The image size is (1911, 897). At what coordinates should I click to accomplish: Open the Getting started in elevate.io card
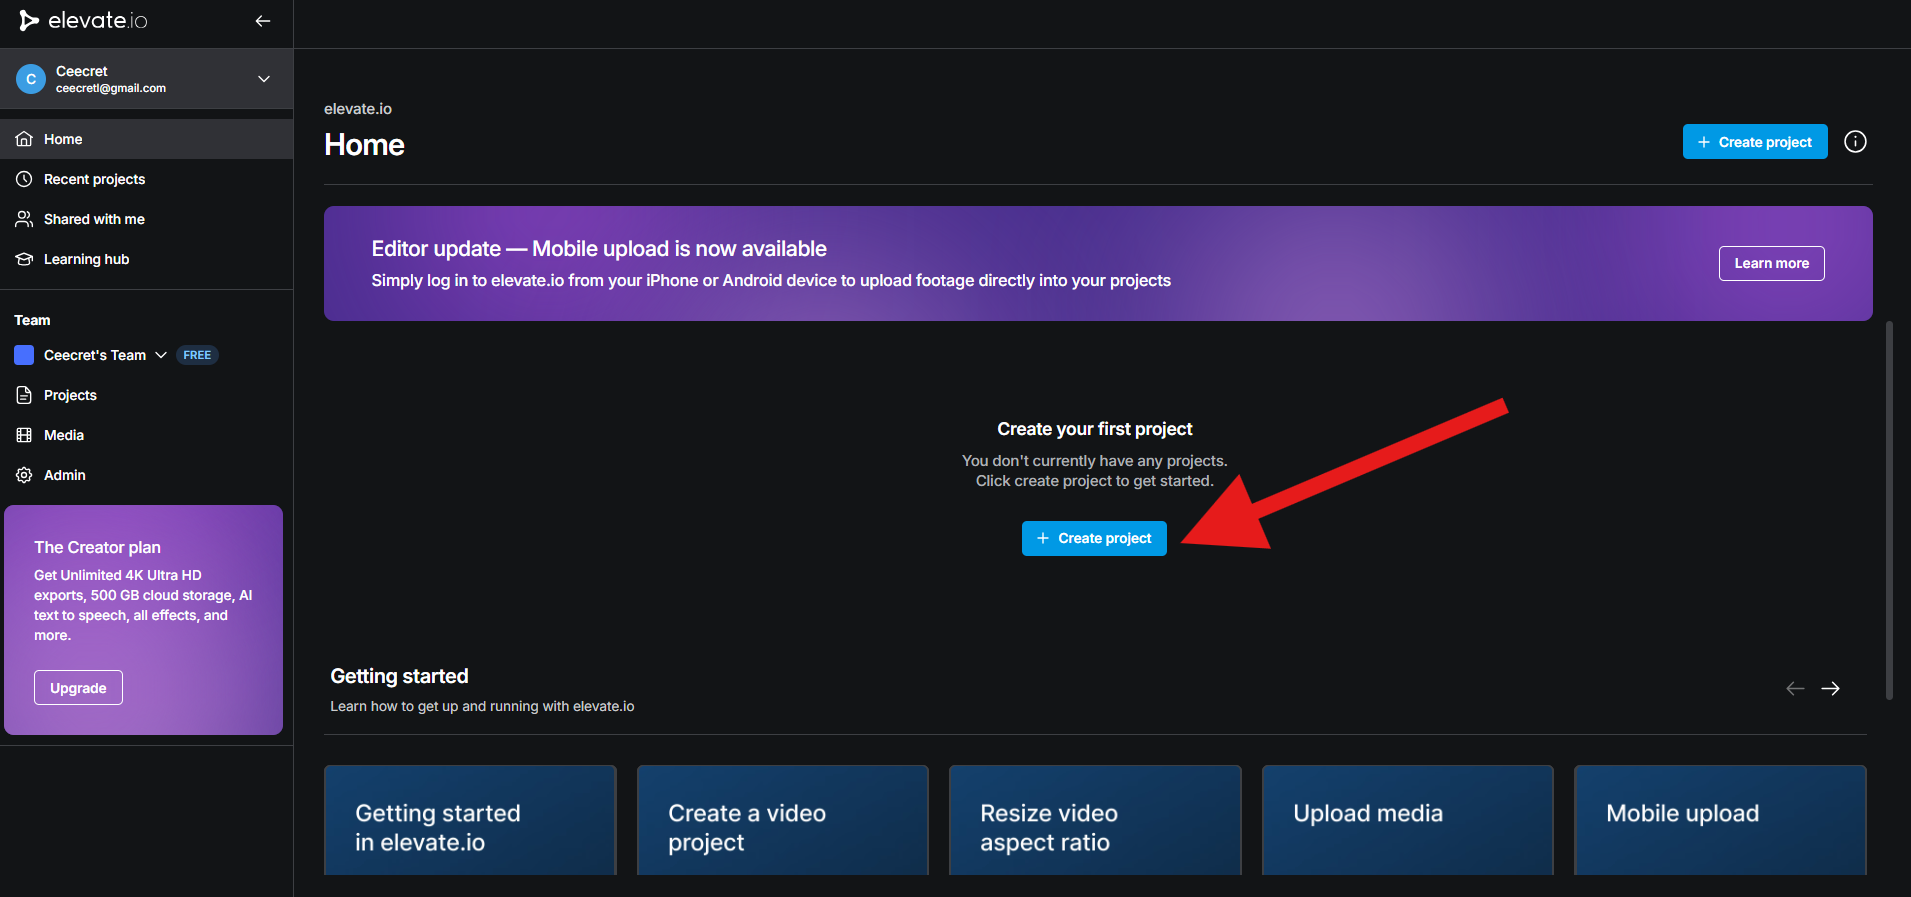(x=470, y=820)
